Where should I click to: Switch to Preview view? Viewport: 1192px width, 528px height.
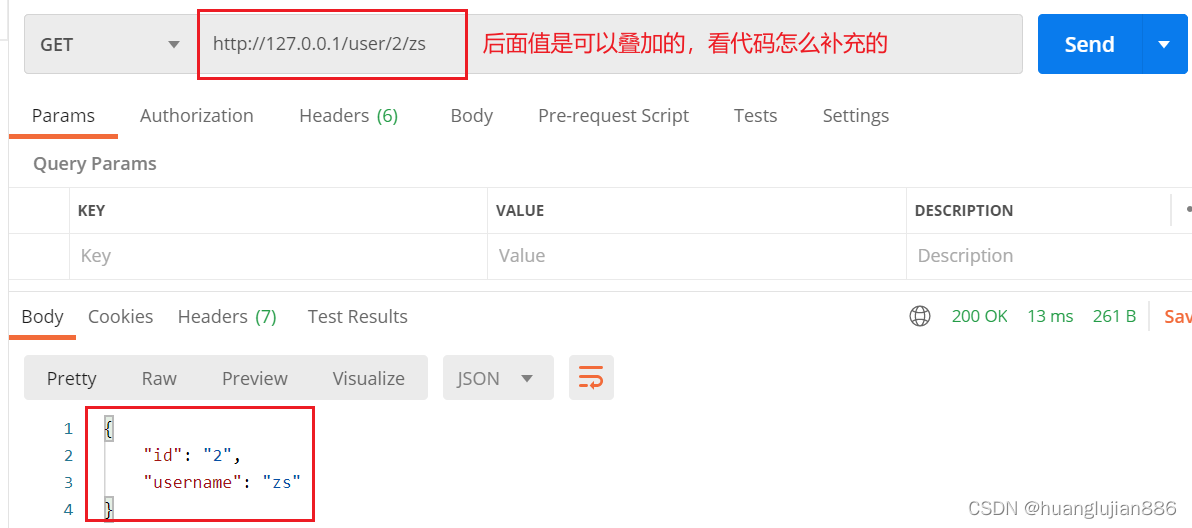click(255, 378)
